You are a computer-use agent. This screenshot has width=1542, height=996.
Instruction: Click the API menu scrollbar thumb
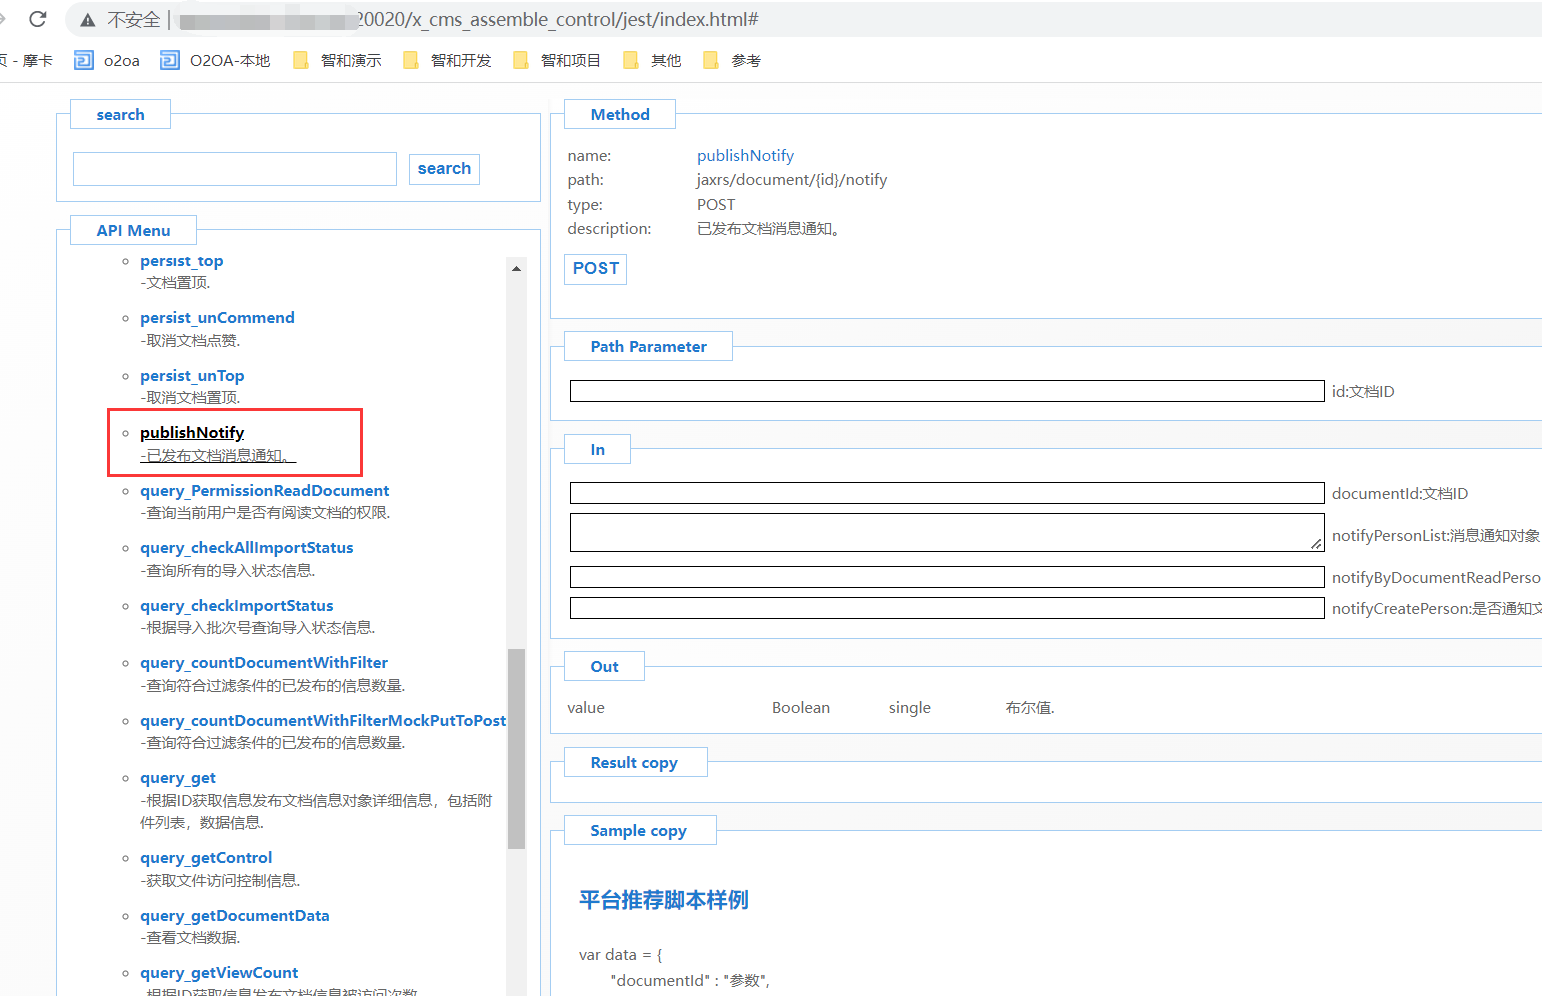(x=516, y=748)
